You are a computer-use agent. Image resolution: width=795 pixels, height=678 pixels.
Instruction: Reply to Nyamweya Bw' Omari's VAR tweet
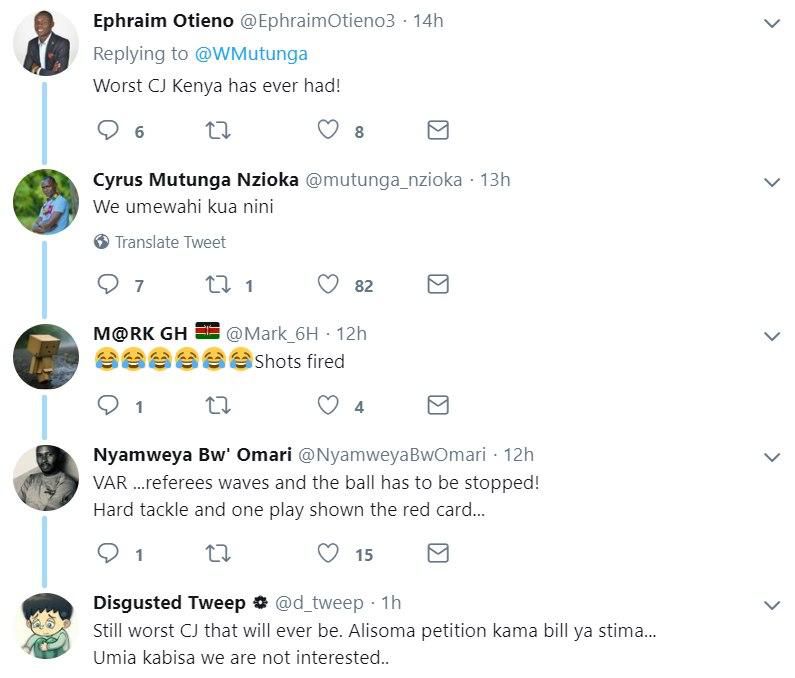point(108,553)
